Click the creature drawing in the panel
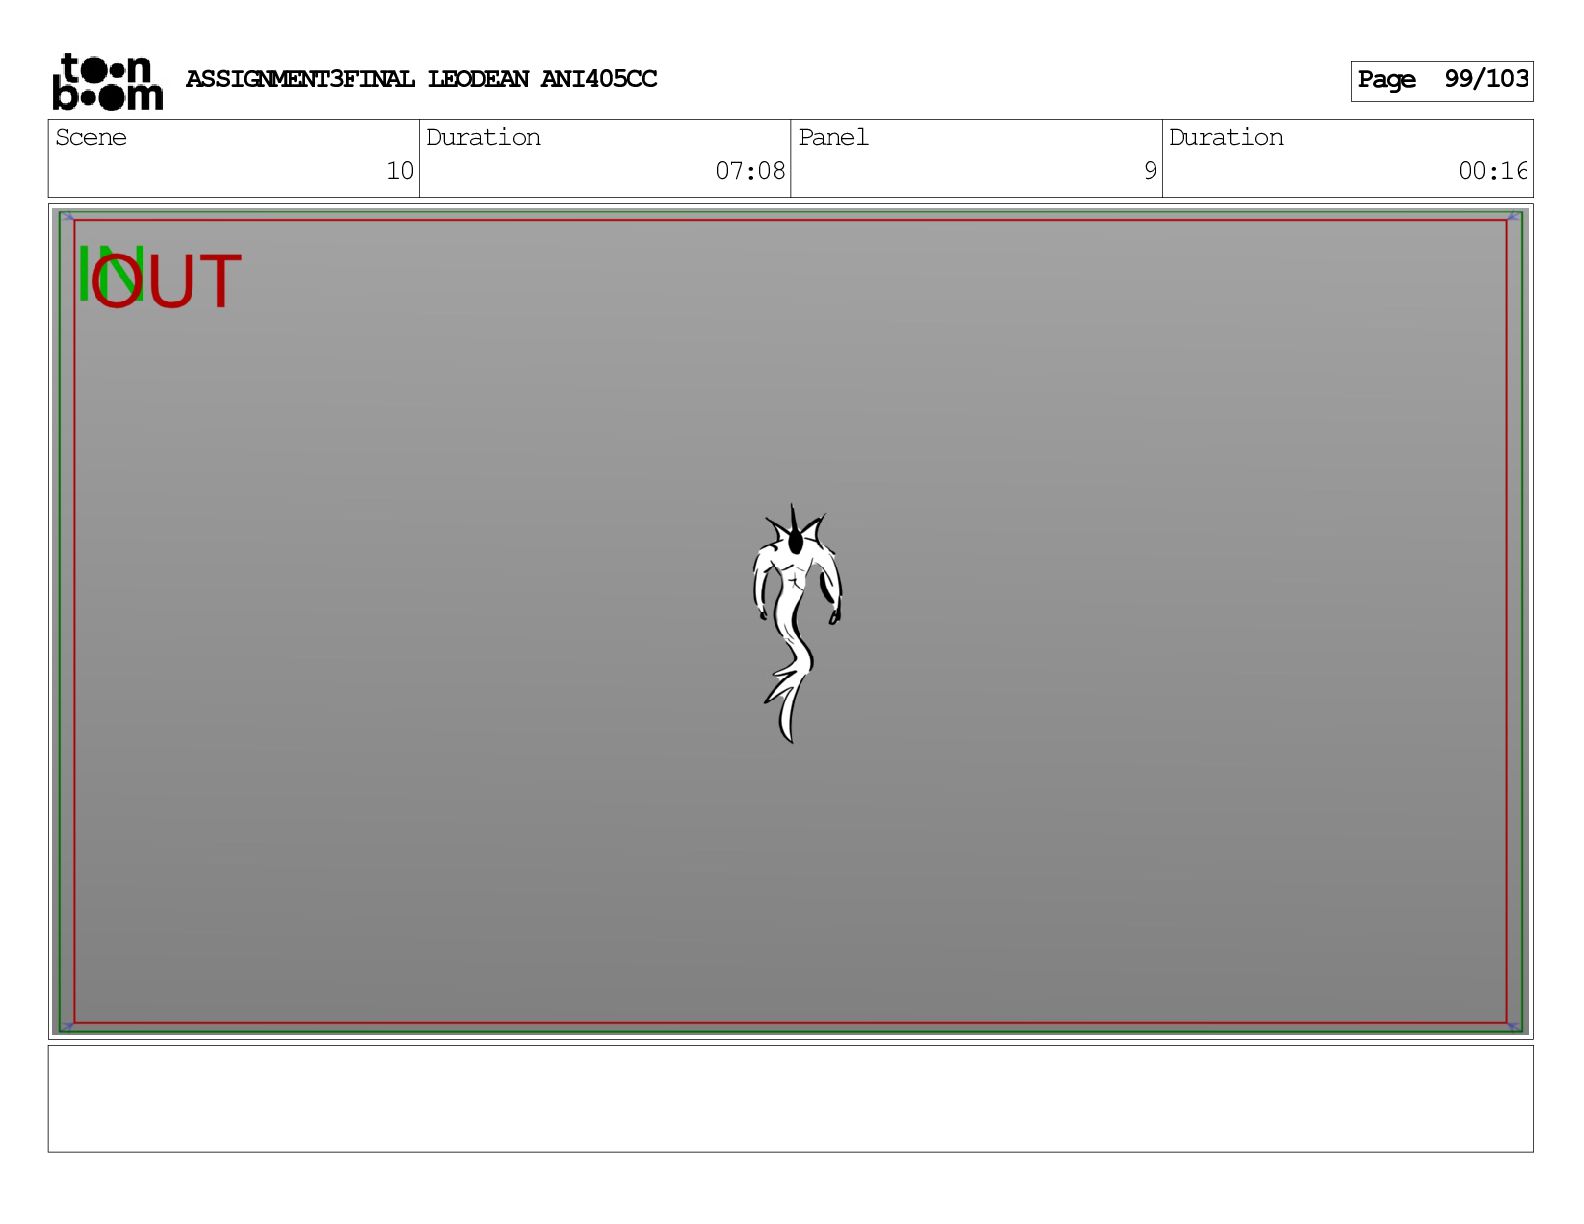This screenshot has width=1584, height=1224. [796, 623]
